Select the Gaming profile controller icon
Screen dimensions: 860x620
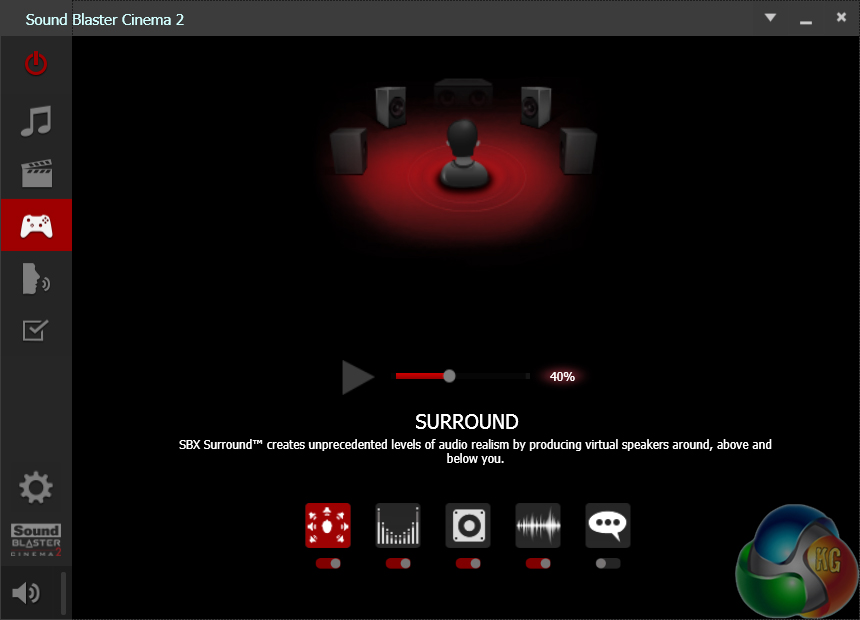coord(36,226)
